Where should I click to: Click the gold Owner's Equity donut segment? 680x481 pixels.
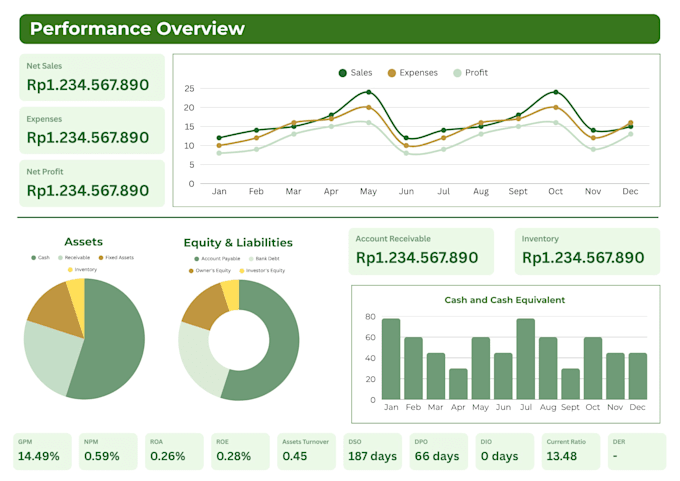point(204,308)
